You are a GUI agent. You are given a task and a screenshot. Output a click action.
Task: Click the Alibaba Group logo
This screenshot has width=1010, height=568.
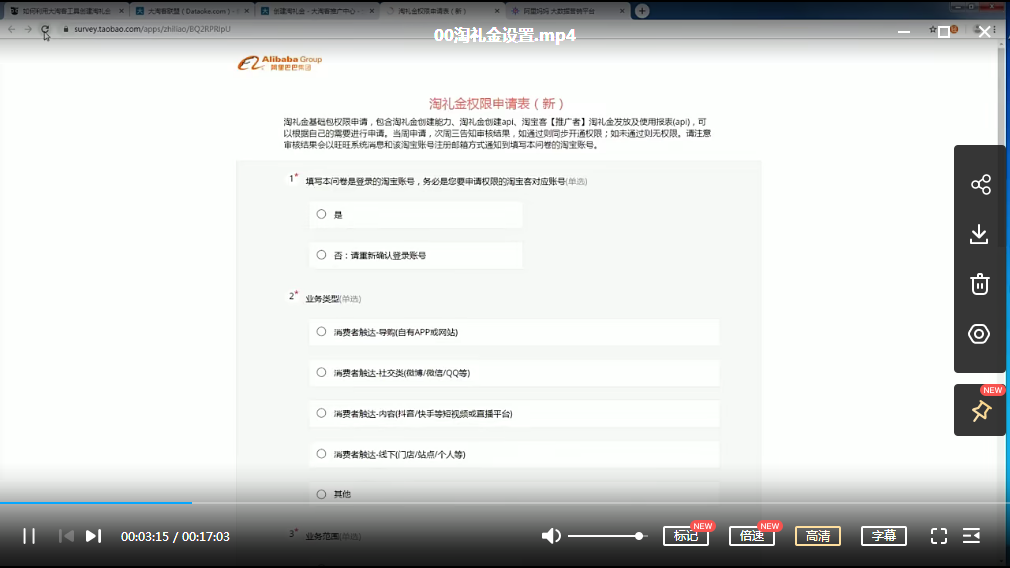[x=280, y=62]
